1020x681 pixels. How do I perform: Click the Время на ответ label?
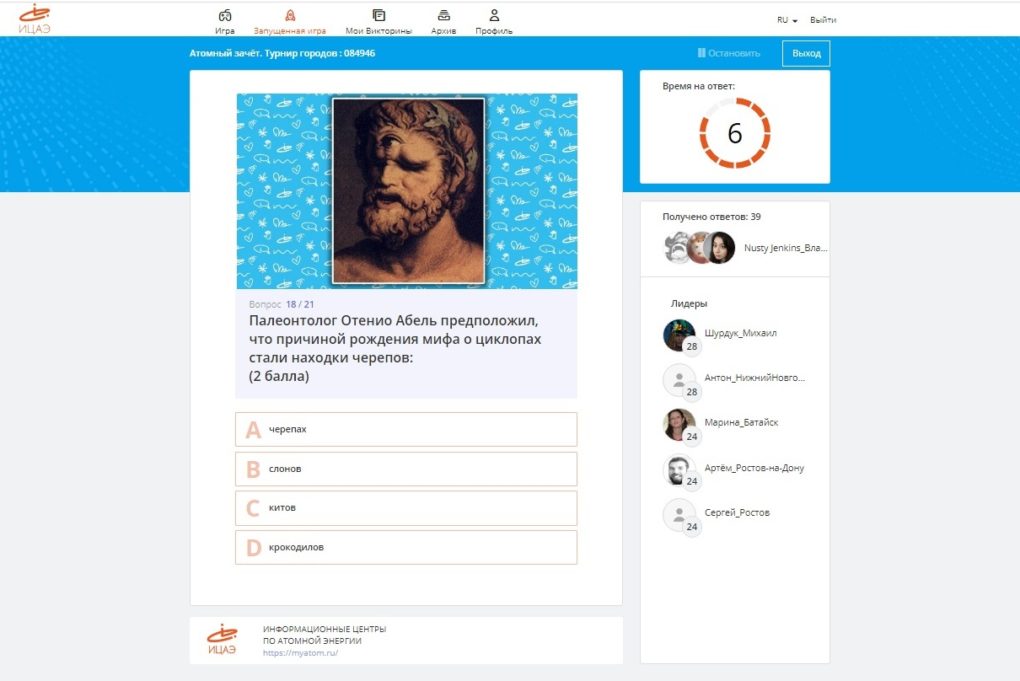pos(699,86)
